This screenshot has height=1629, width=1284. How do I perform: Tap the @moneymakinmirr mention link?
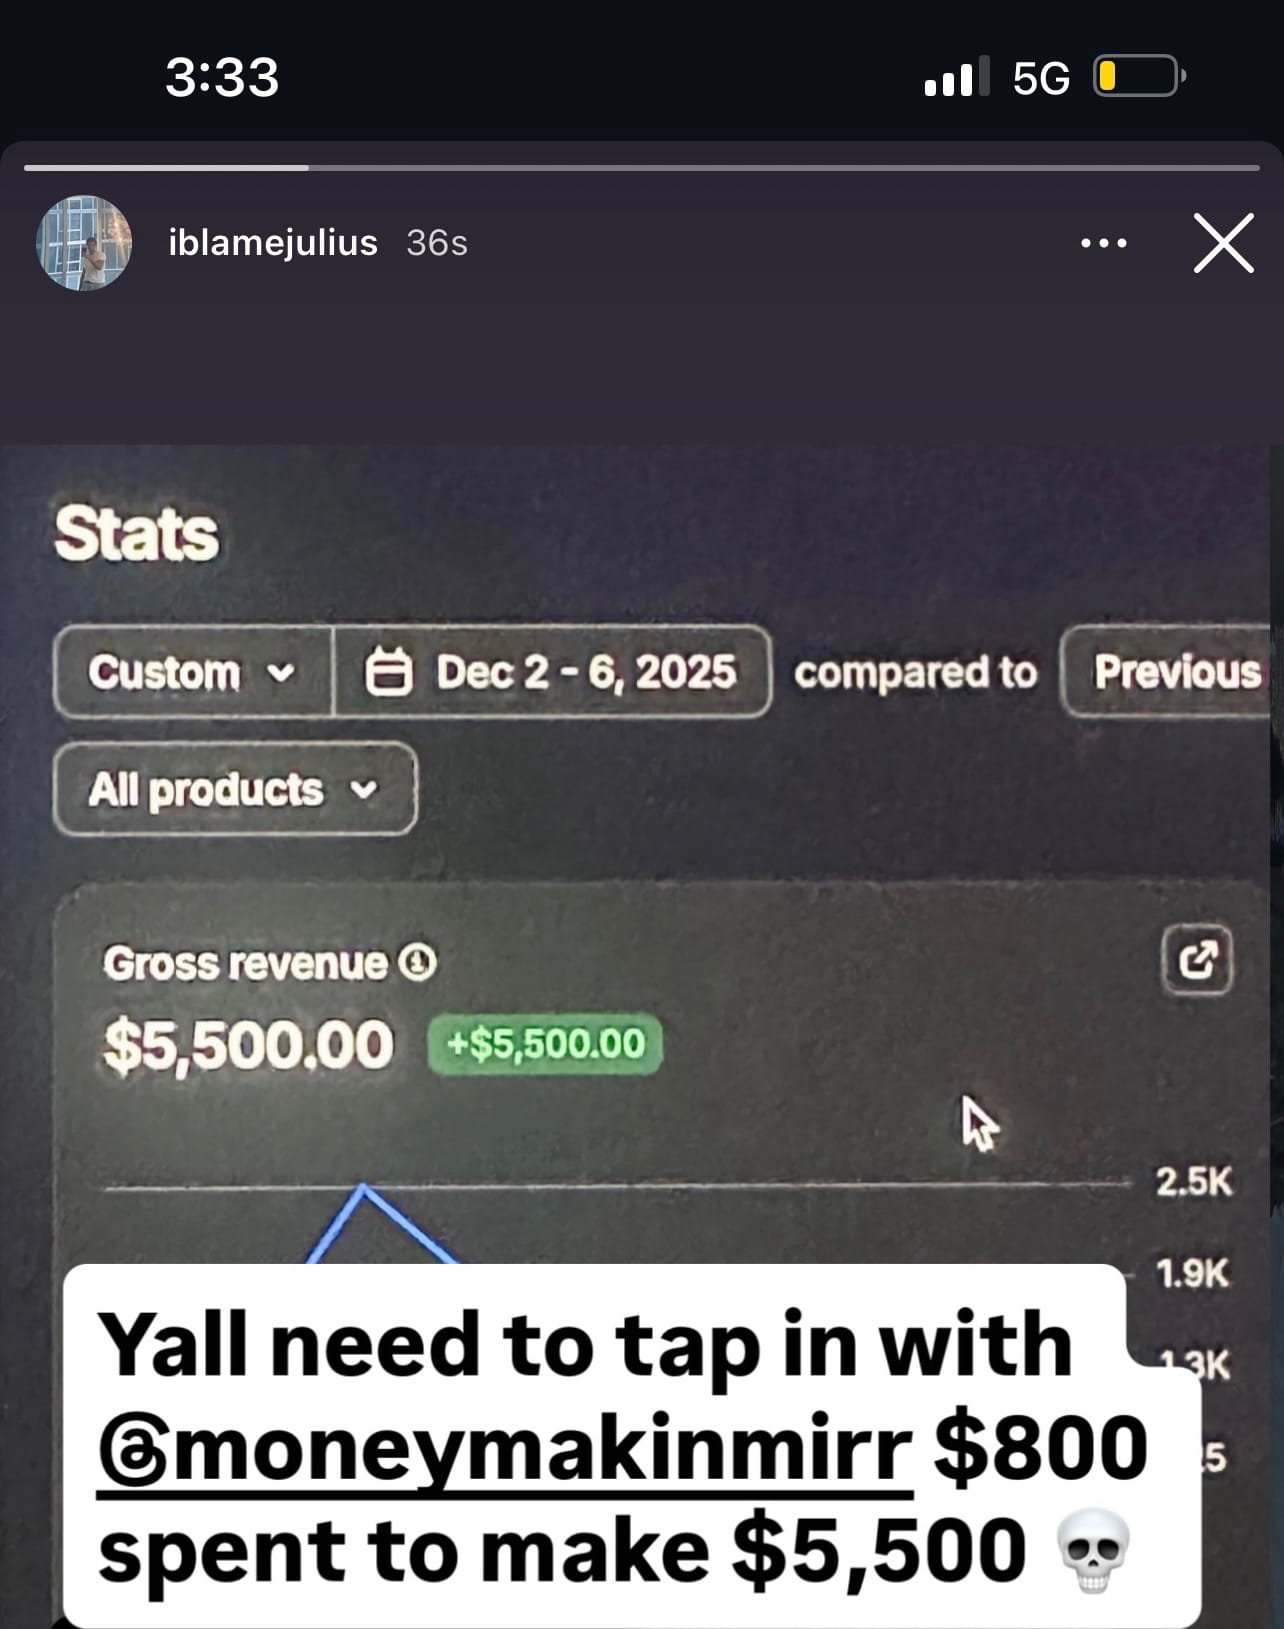coord(505,1448)
